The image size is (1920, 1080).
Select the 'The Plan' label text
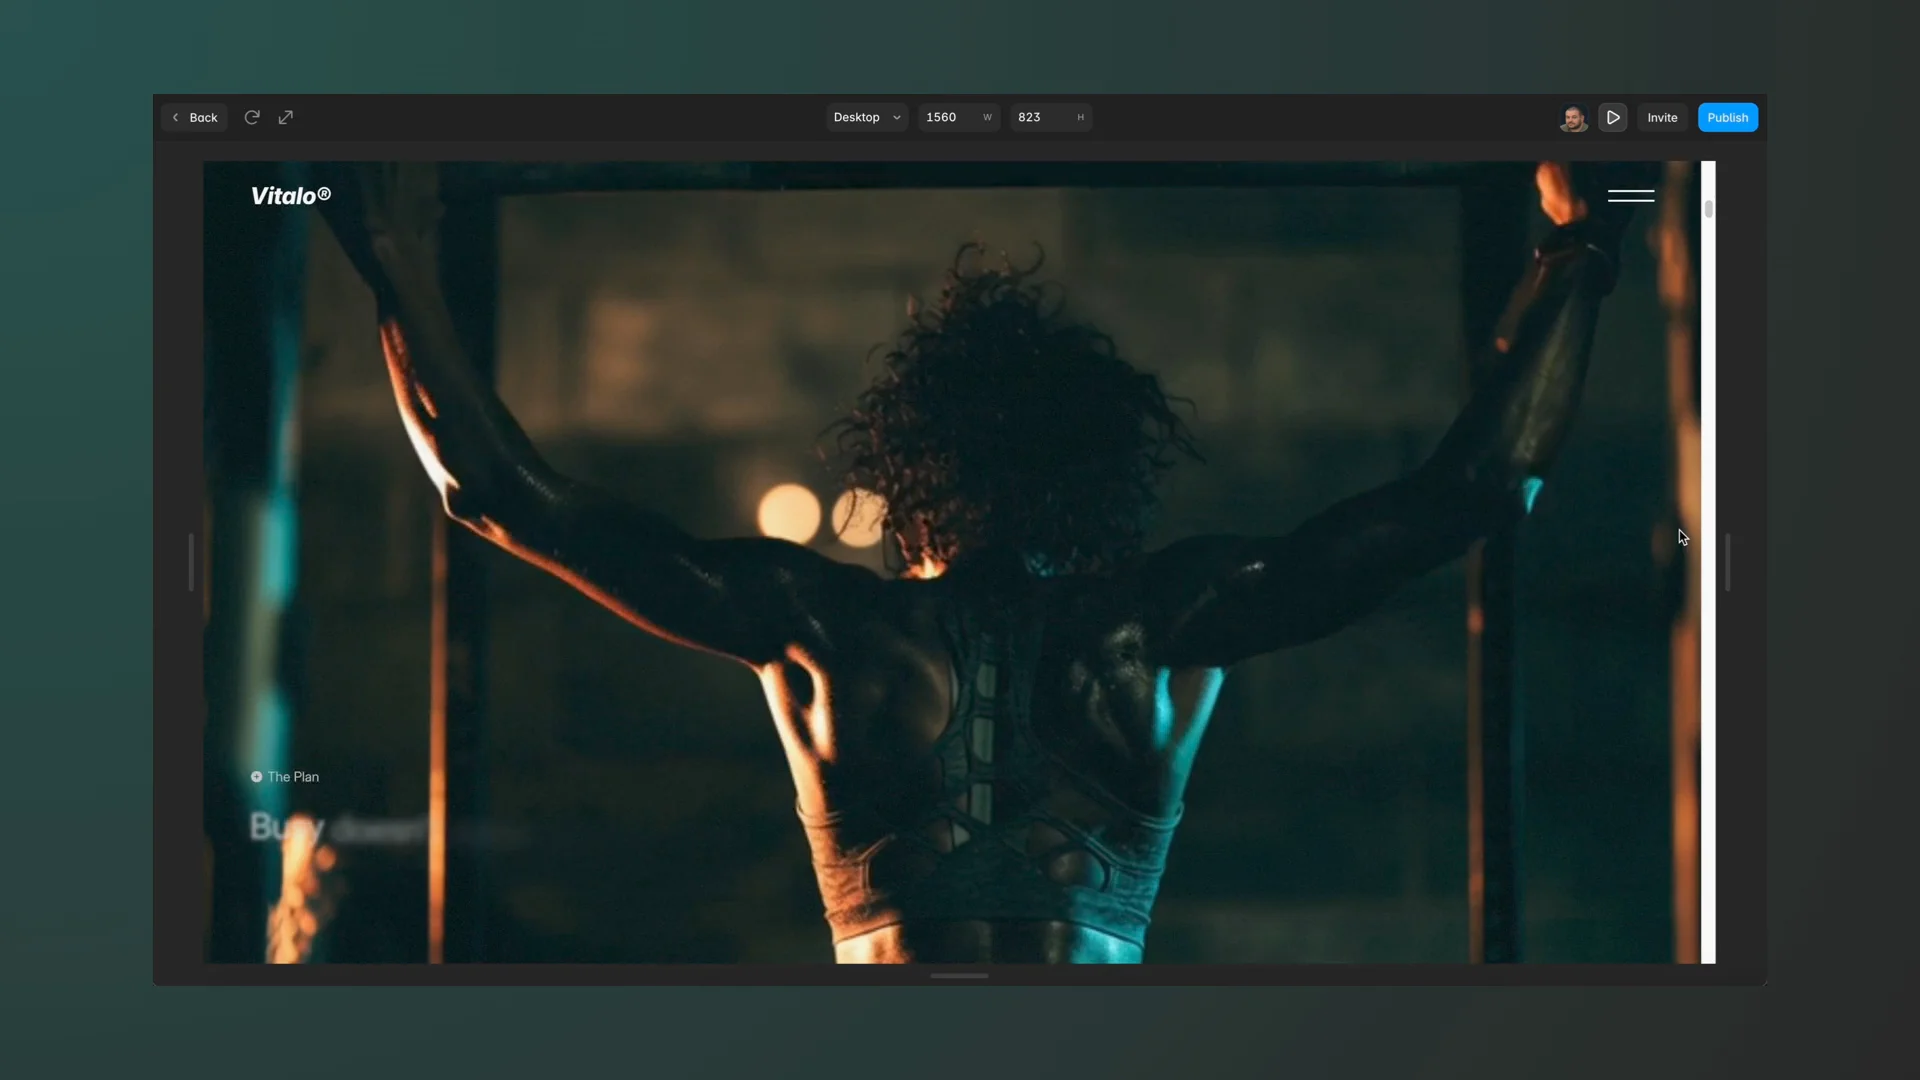(x=293, y=777)
